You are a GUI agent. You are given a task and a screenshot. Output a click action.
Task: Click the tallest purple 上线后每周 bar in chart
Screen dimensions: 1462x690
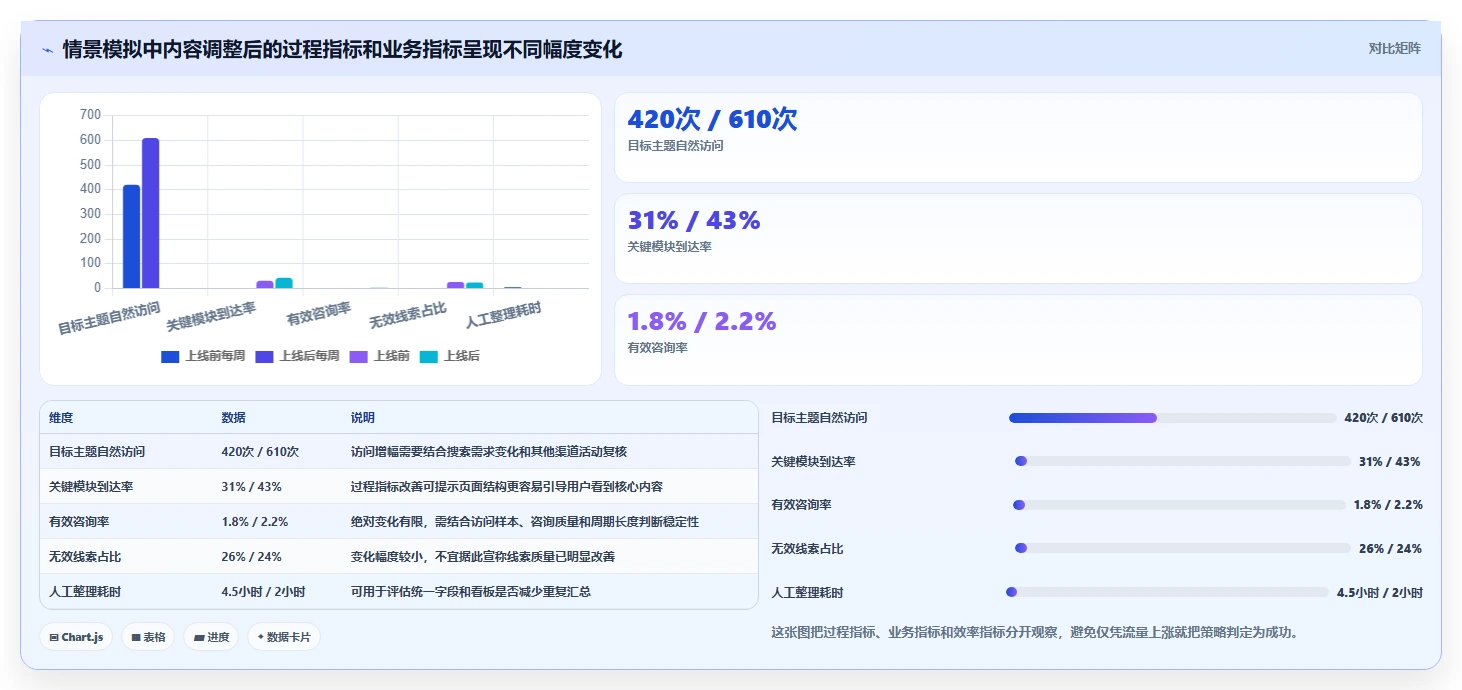click(150, 213)
